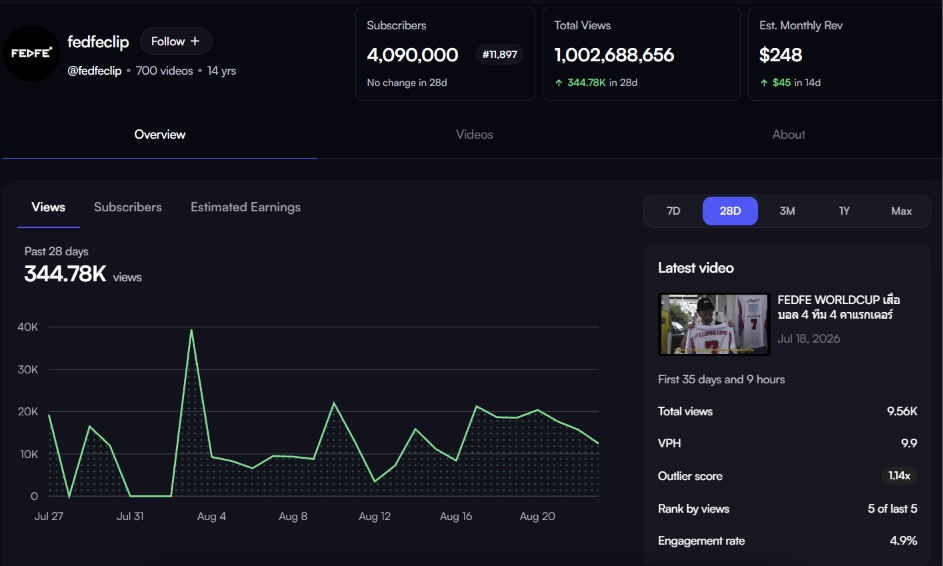The width and height of the screenshot is (943, 566).
Task: Click the No change in 28d text
Action: 407,83
